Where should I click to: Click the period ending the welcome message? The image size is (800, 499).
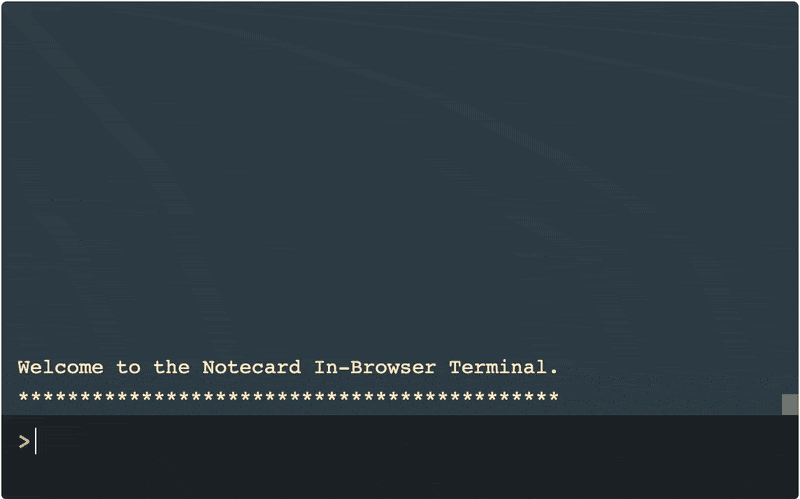(555, 372)
